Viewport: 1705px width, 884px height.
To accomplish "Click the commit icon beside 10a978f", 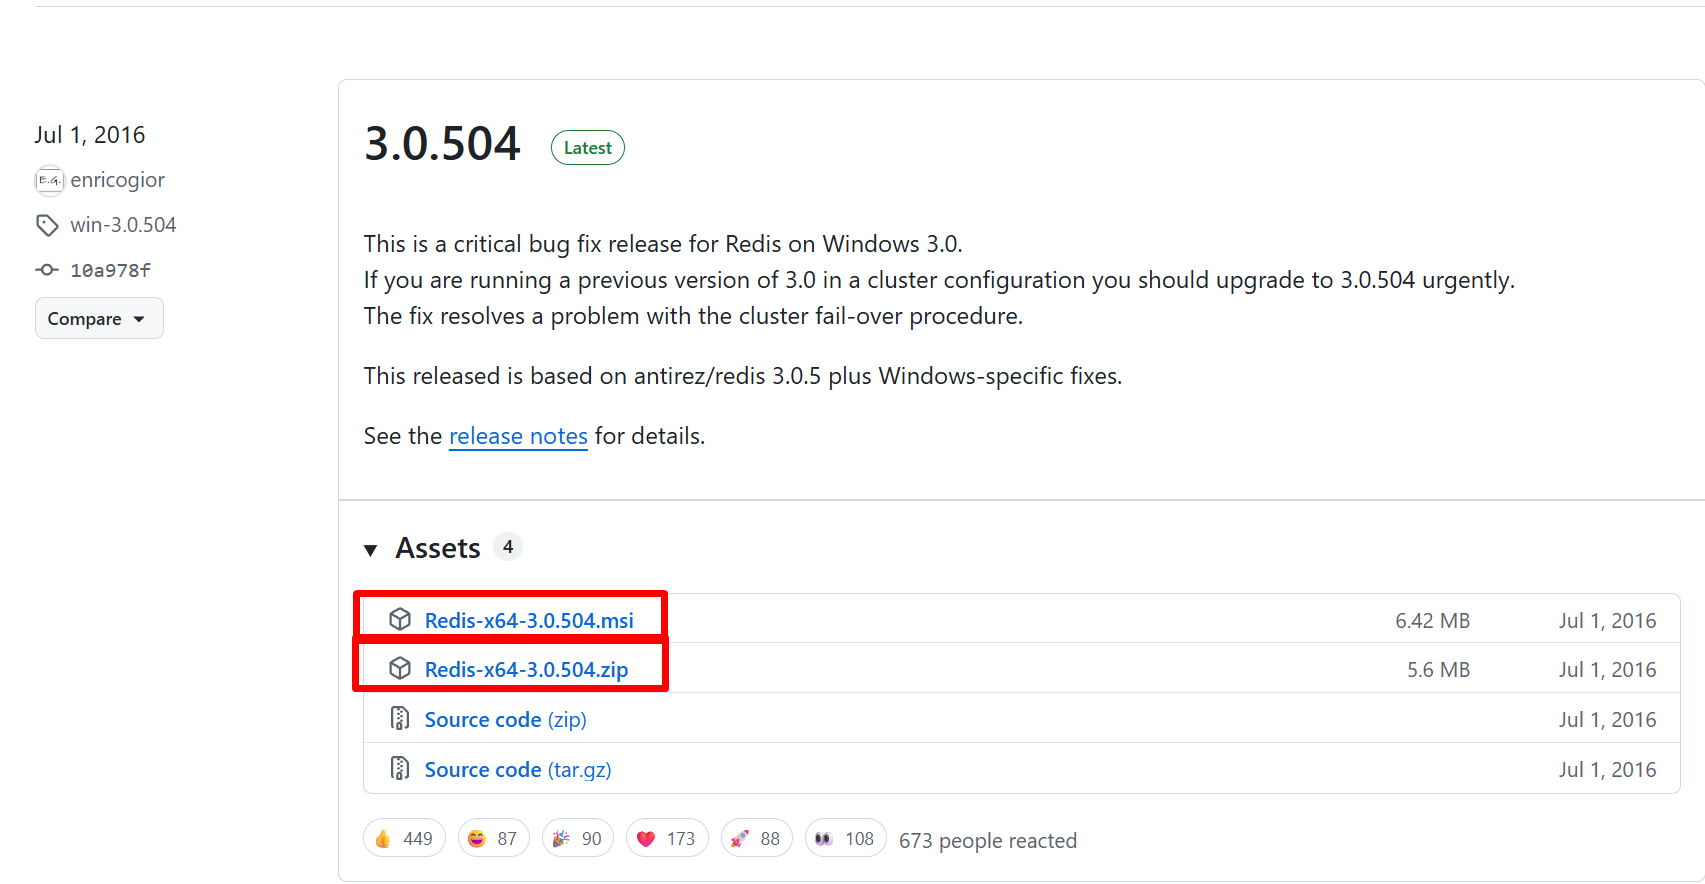I will click(47, 270).
